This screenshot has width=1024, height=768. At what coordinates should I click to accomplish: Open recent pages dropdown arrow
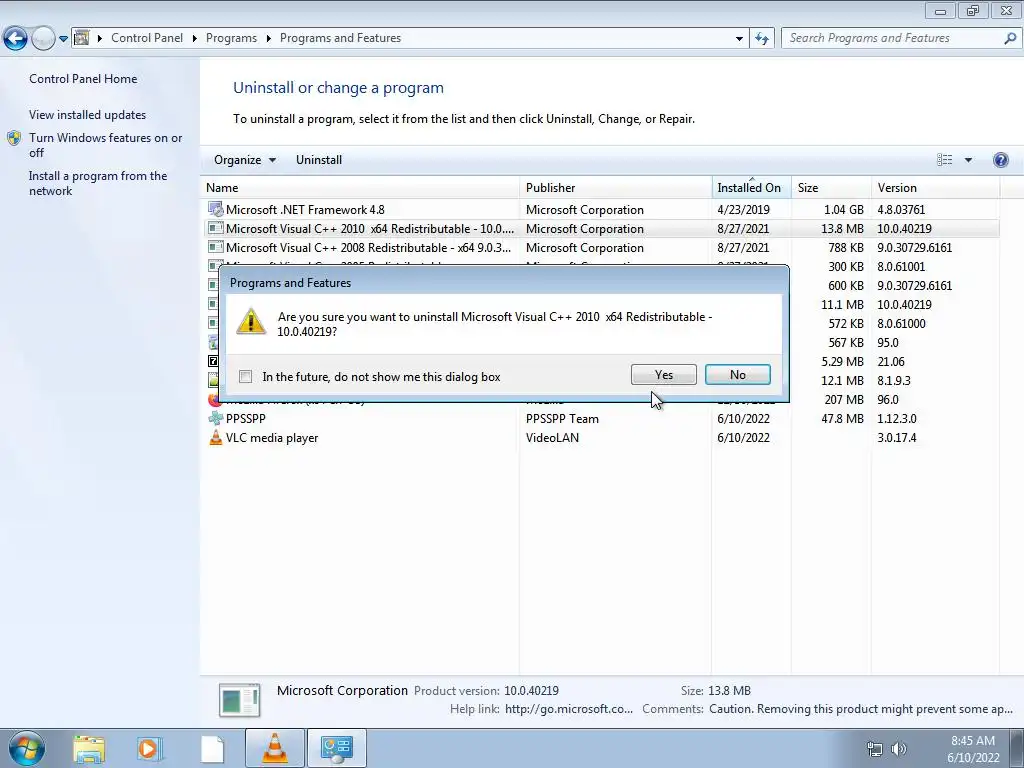63,39
